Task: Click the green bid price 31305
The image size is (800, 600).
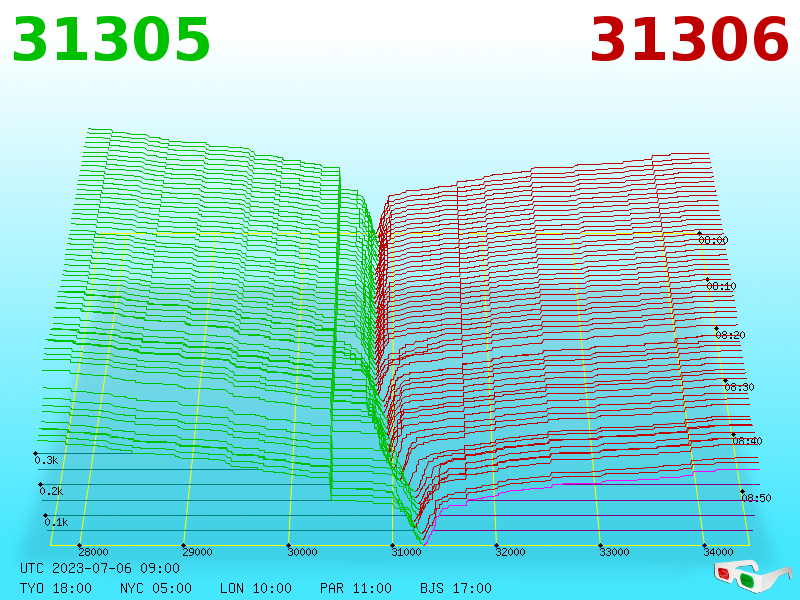Action: 111,39
